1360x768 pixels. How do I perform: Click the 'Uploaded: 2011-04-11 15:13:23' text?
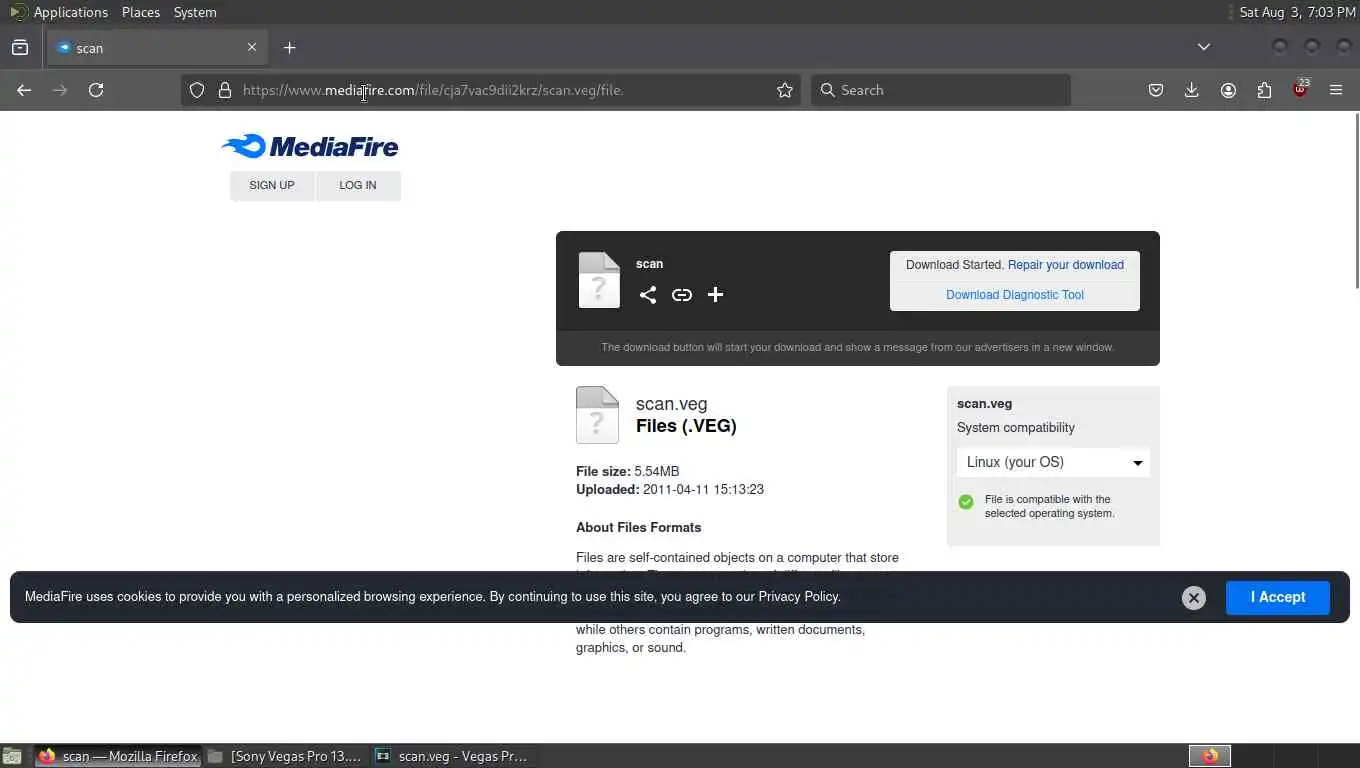tap(670, 489)
